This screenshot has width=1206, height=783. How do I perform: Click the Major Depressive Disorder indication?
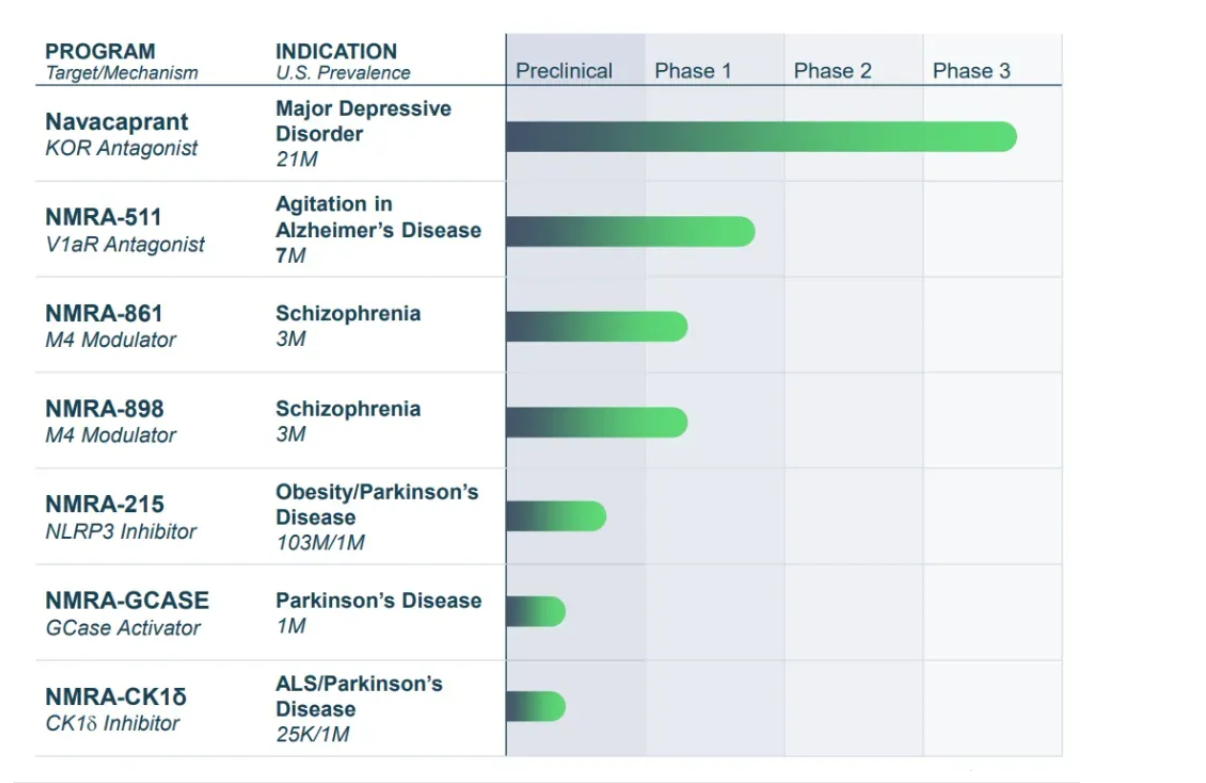tap(363, 121)
